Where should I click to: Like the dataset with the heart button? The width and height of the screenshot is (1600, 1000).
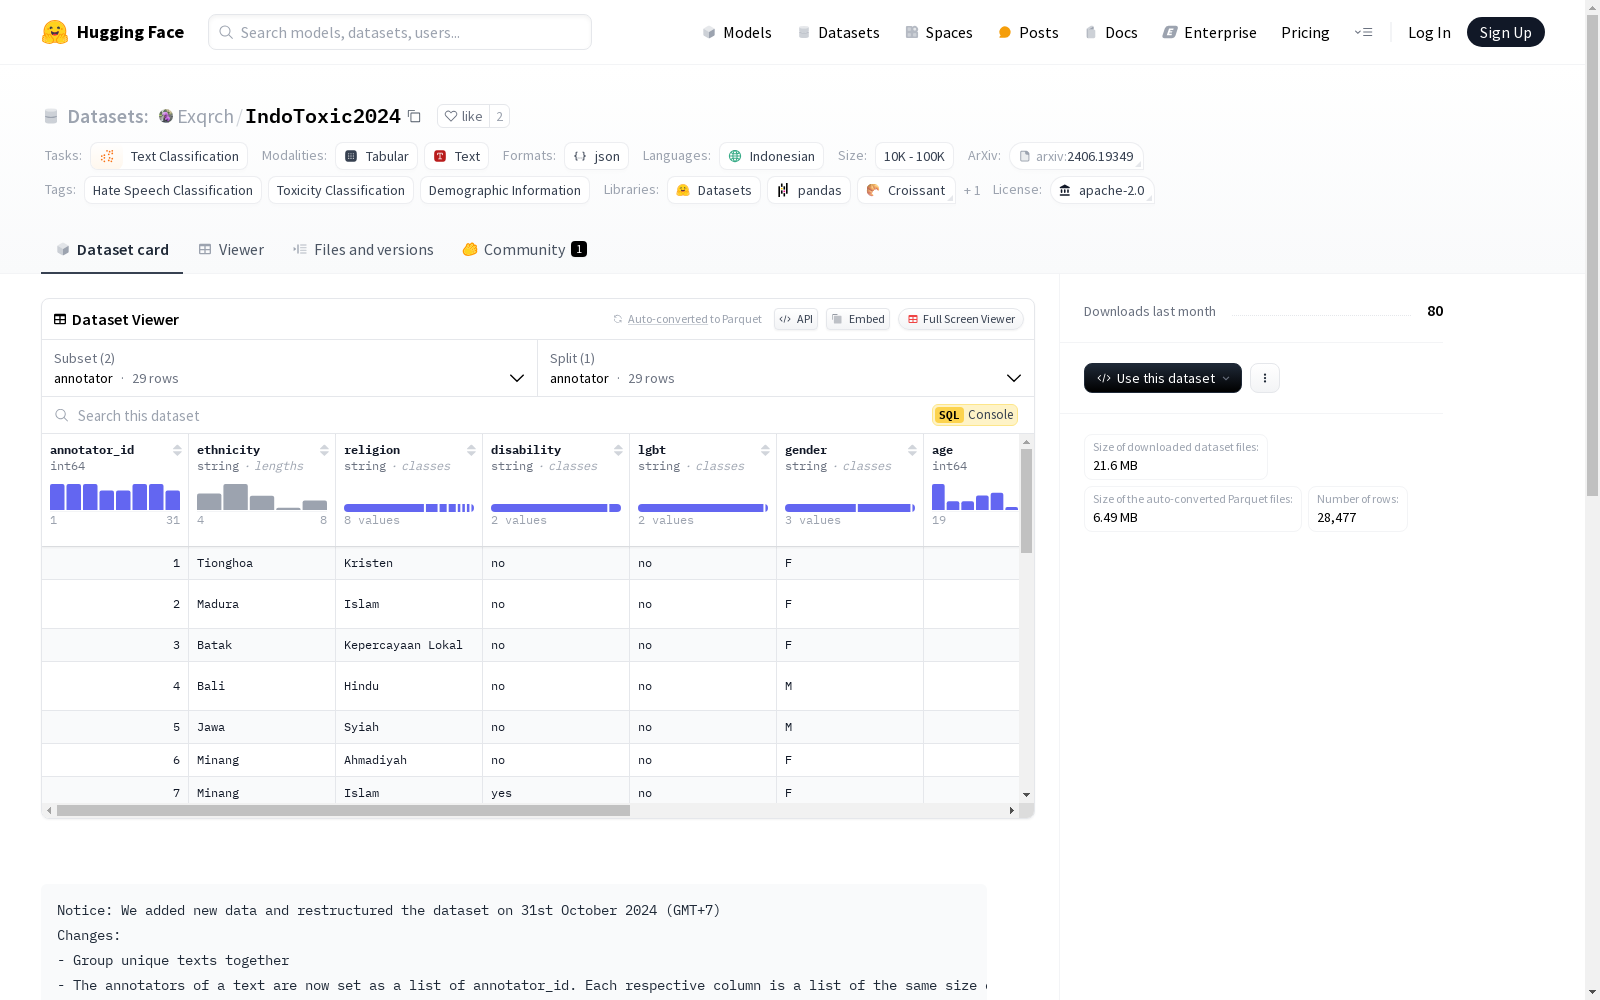(x=463, y=116)
